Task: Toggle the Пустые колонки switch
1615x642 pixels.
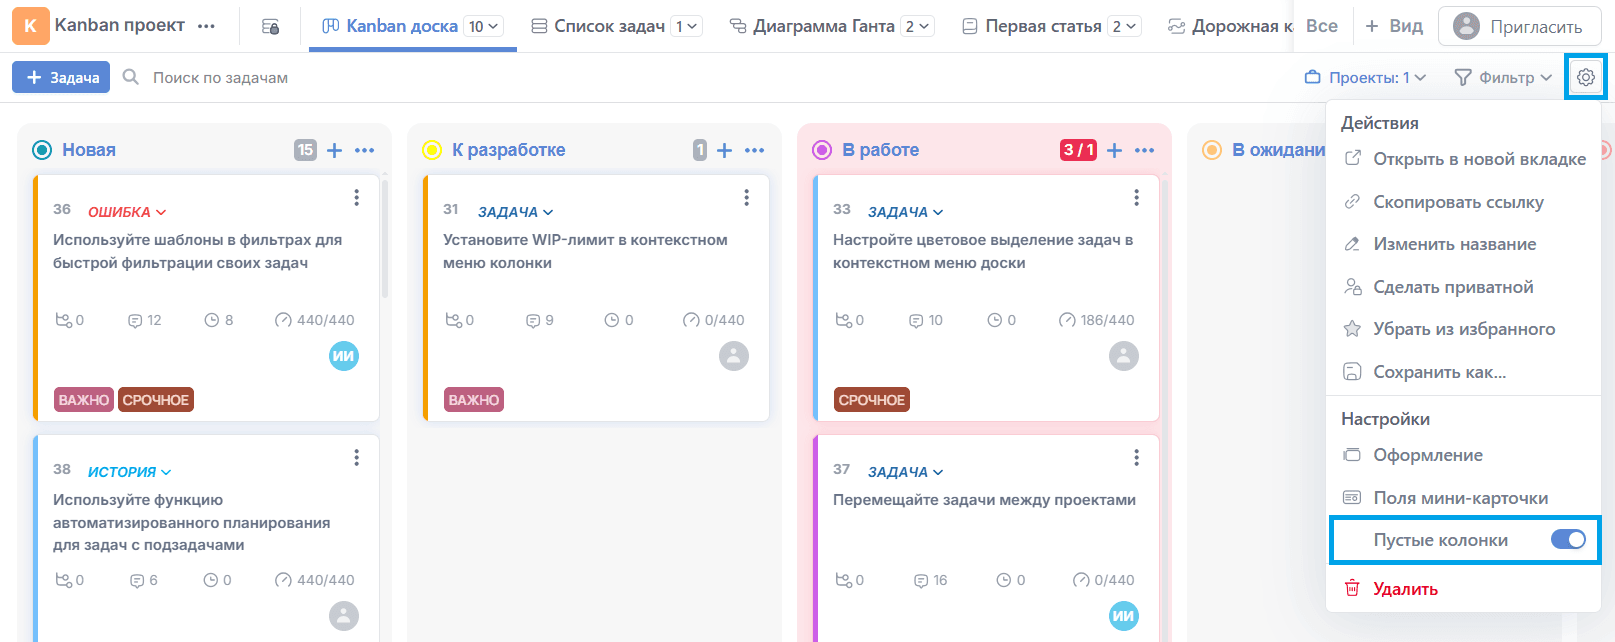Action: [x=1567, y=540]
